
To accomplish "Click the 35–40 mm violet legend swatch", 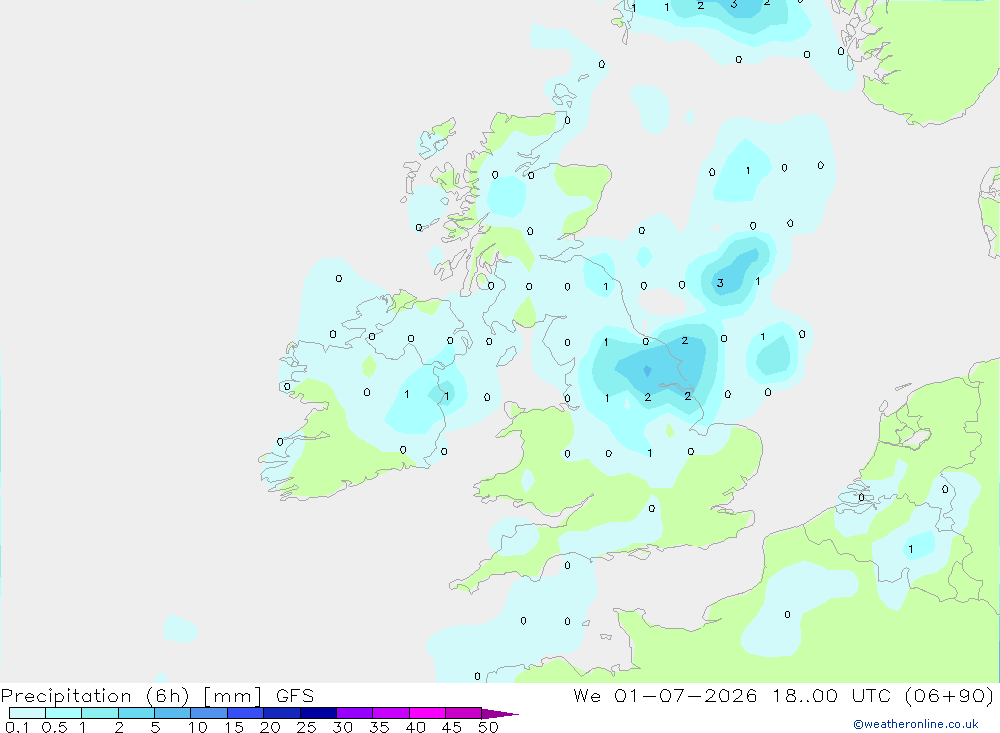I will [x=390, y=713].
